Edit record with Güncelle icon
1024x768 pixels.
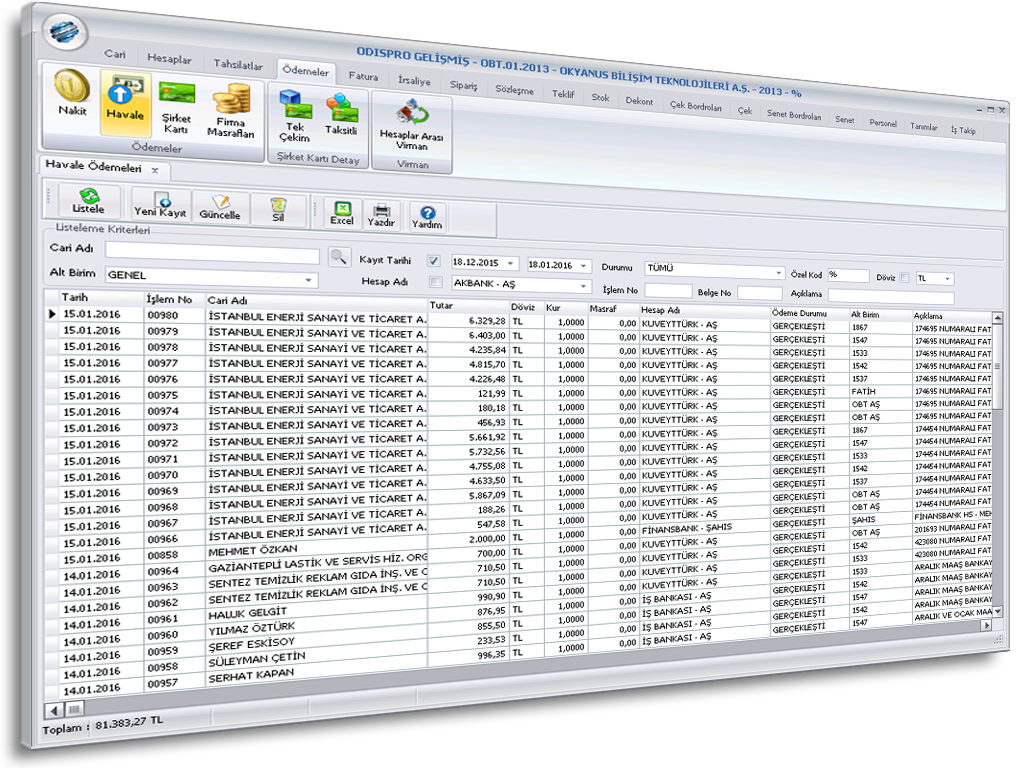[220, 206]
